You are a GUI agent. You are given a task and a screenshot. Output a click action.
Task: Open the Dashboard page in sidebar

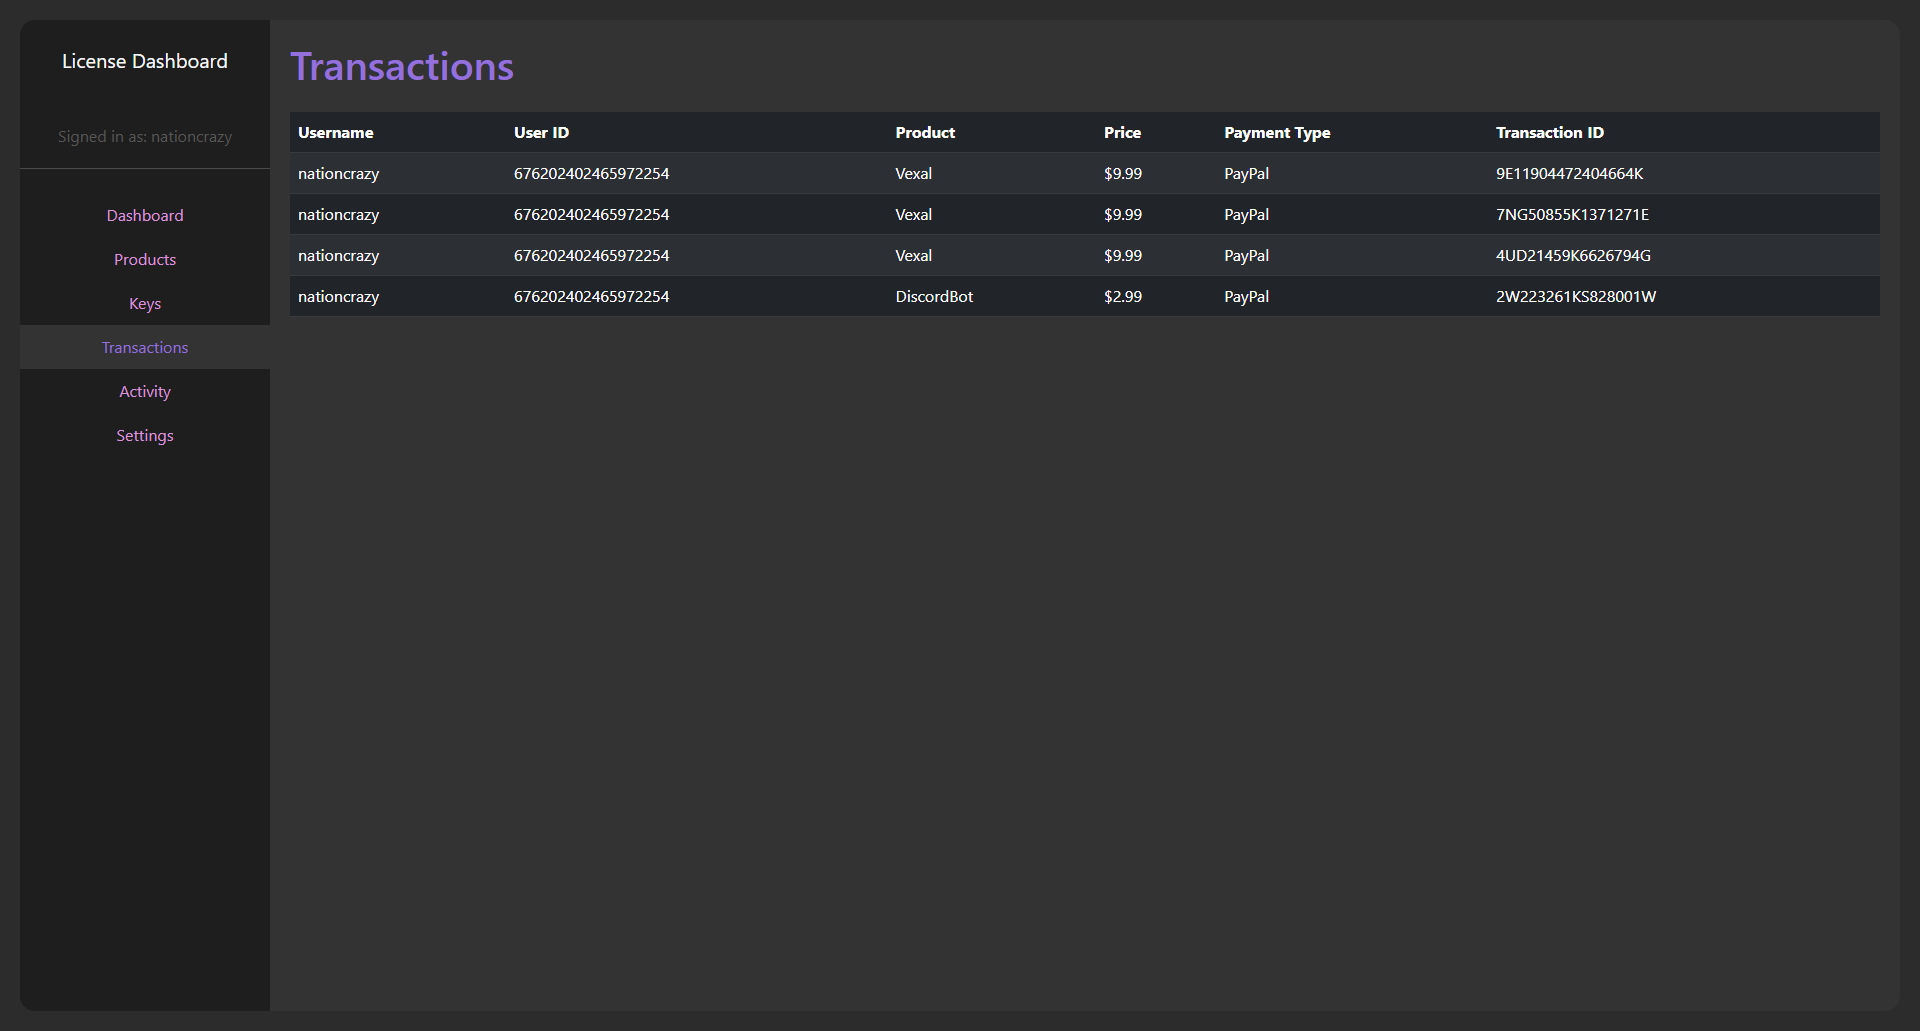(x=145, y=216)
